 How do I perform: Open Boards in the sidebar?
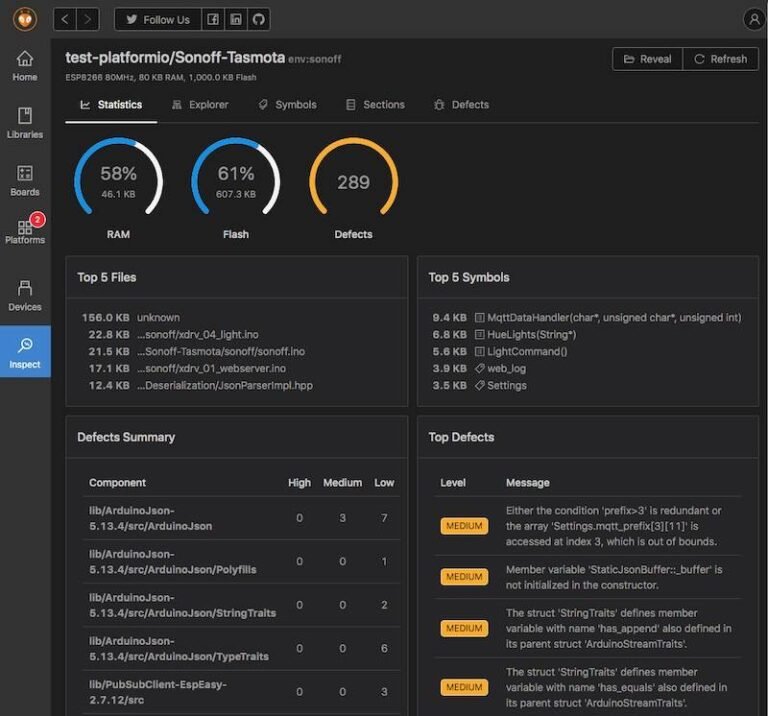pos(25,181)
